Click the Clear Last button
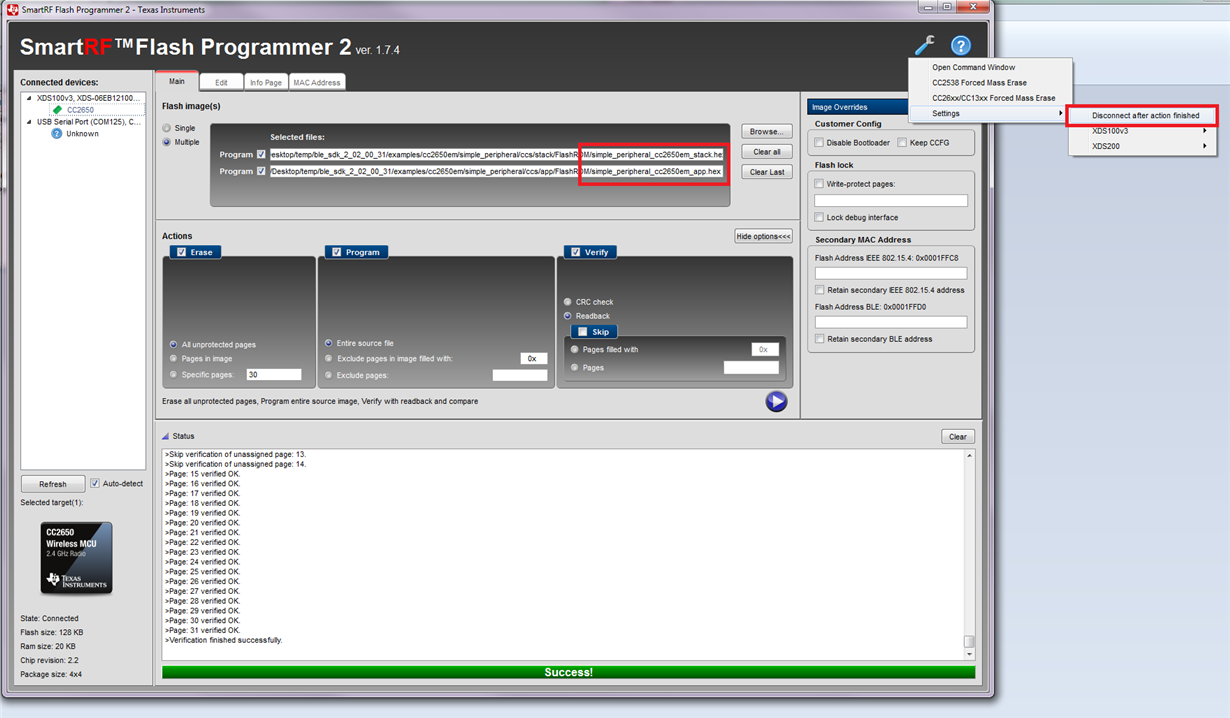Screen dimensions: 1230x718 767,172
